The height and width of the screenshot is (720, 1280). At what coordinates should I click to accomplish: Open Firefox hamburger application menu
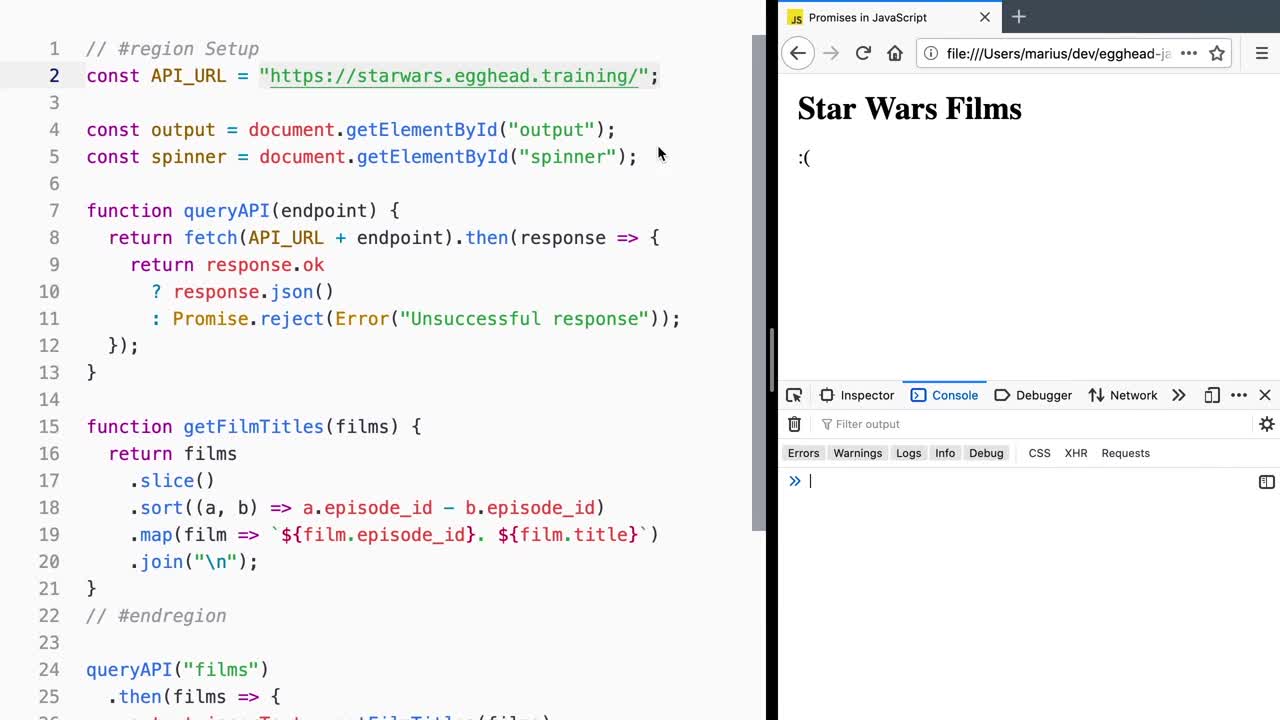tap(1262, 53)
